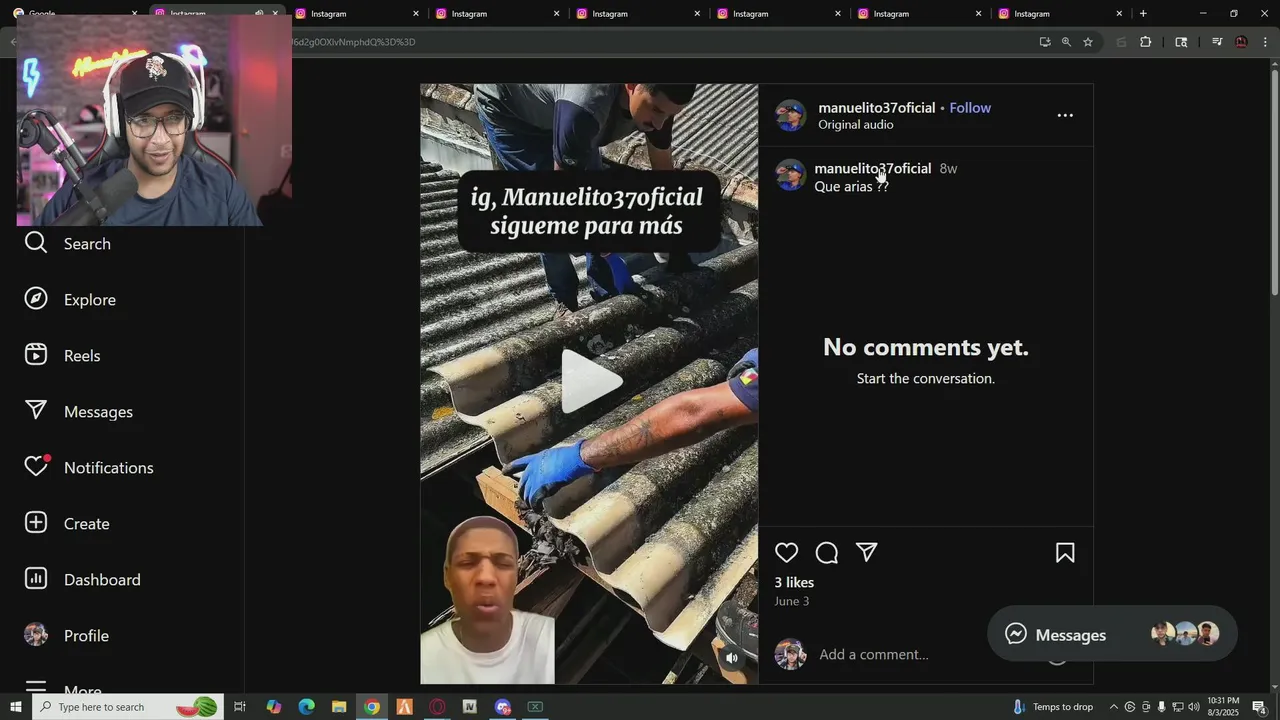Image resolution: width=1280 pixels, height=720 pixels.
Task: Like the post with the heart icon
Action: coord(787,553)
